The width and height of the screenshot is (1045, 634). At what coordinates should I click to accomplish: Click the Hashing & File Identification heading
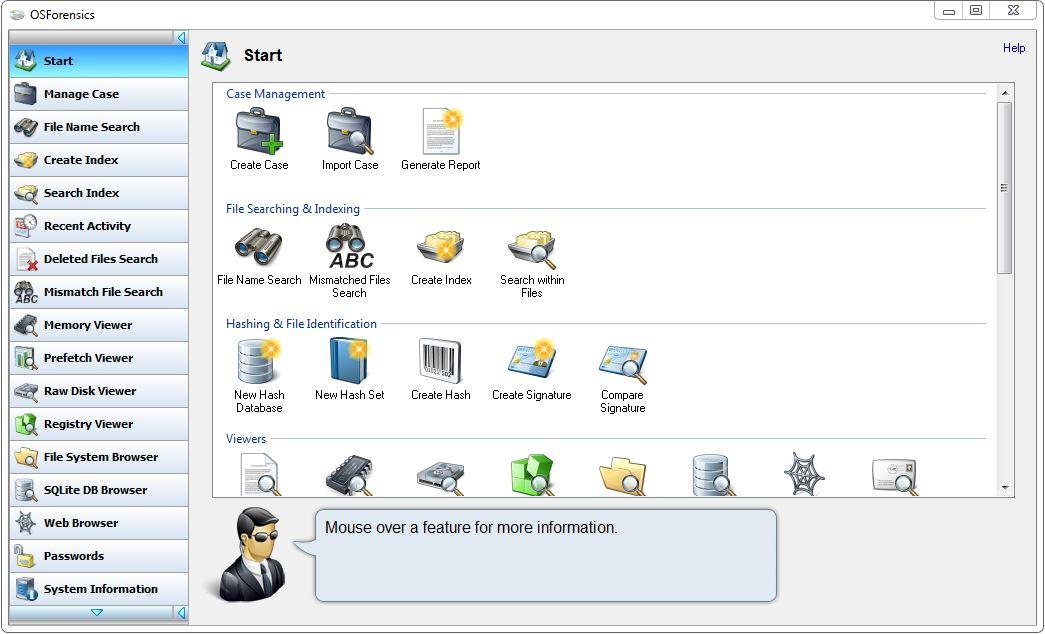tap(301, 324)
